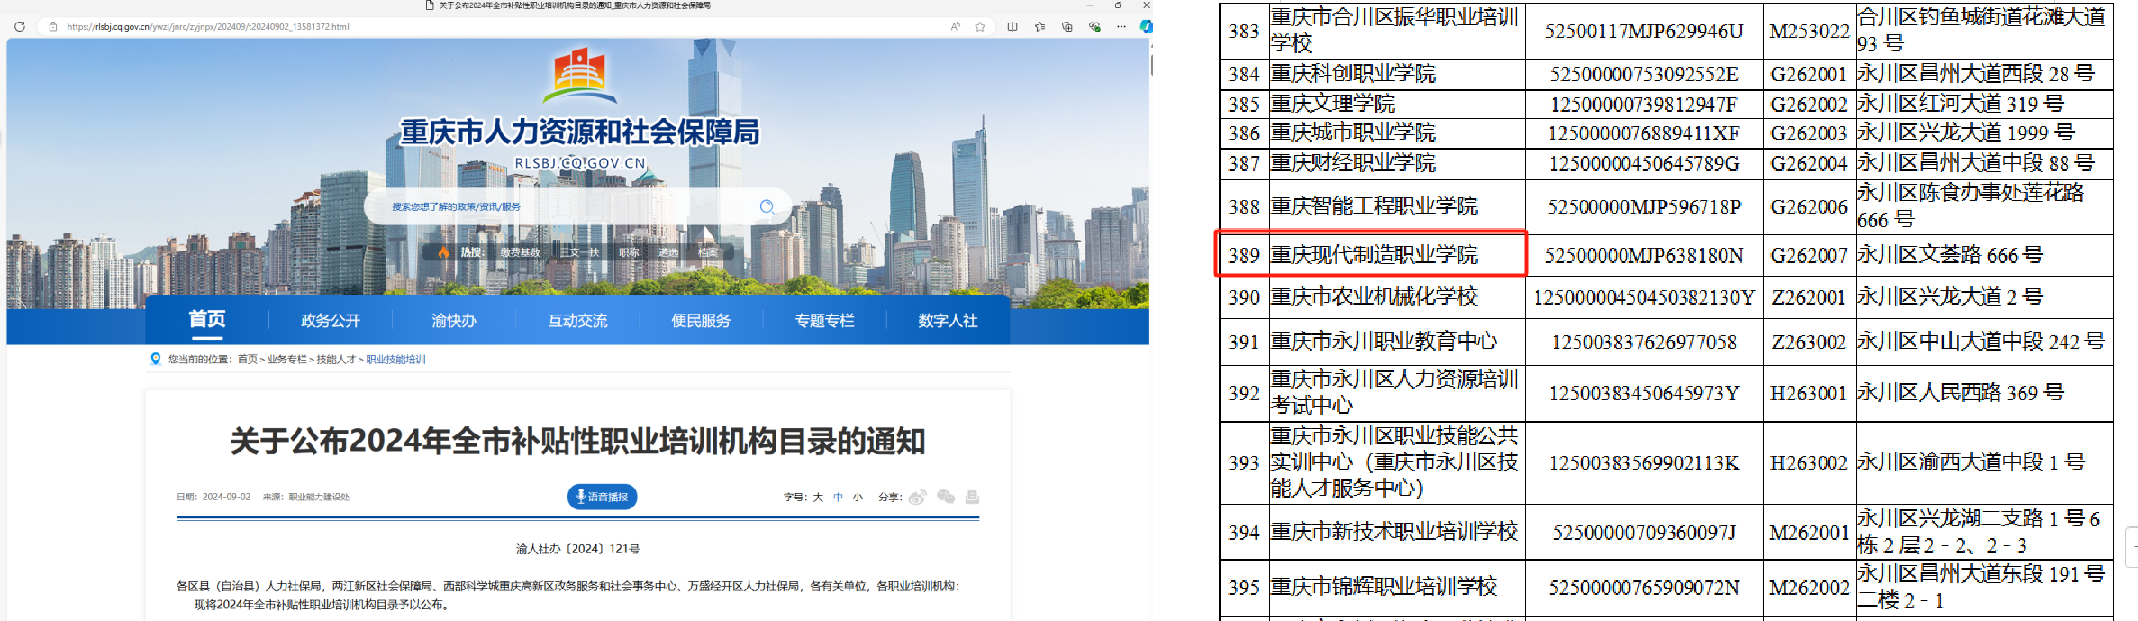Go to 技能人才 in the breadcrumb

click(337, 359)
